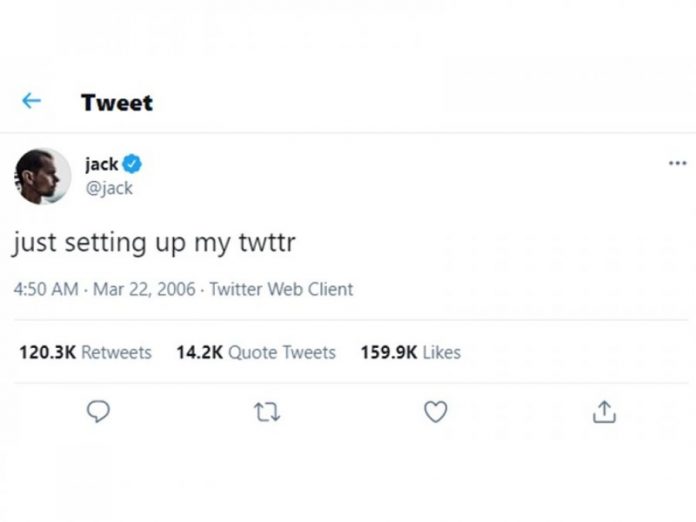Open the Likes label link
The height and width of the screenshot is (522, 696).
[441, 352]
